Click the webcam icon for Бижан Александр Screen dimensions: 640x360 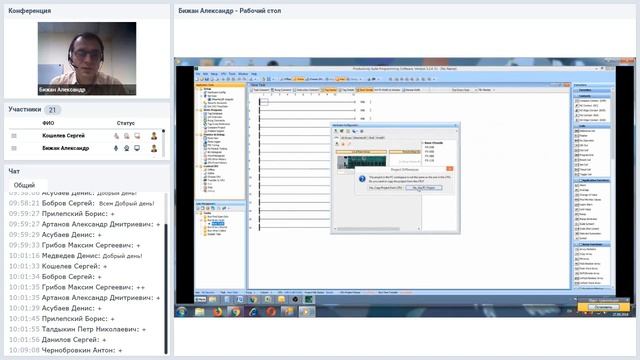tap(127, 148)
